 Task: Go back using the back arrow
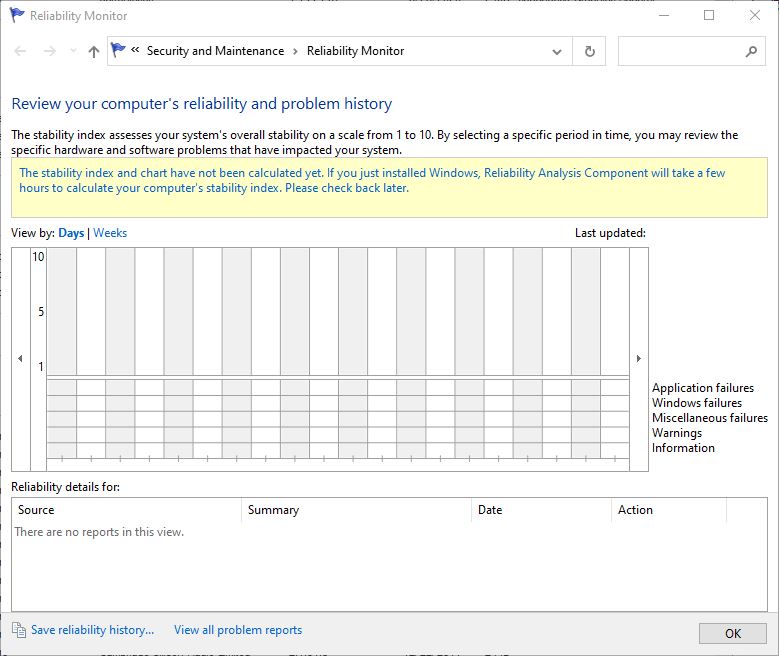click(20, 51)
